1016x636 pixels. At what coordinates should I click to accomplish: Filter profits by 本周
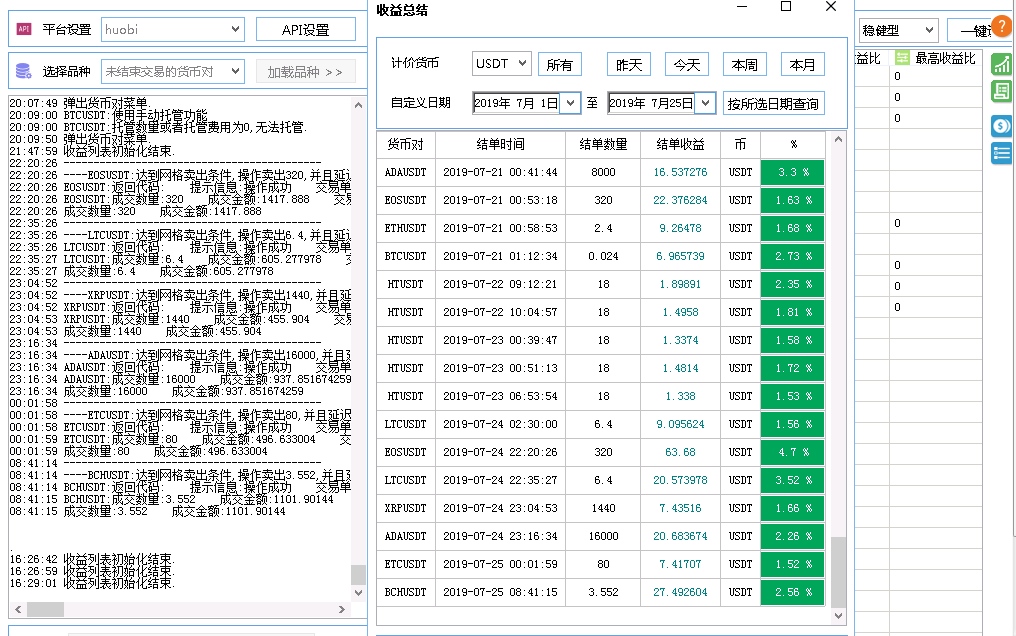point(745,65)
